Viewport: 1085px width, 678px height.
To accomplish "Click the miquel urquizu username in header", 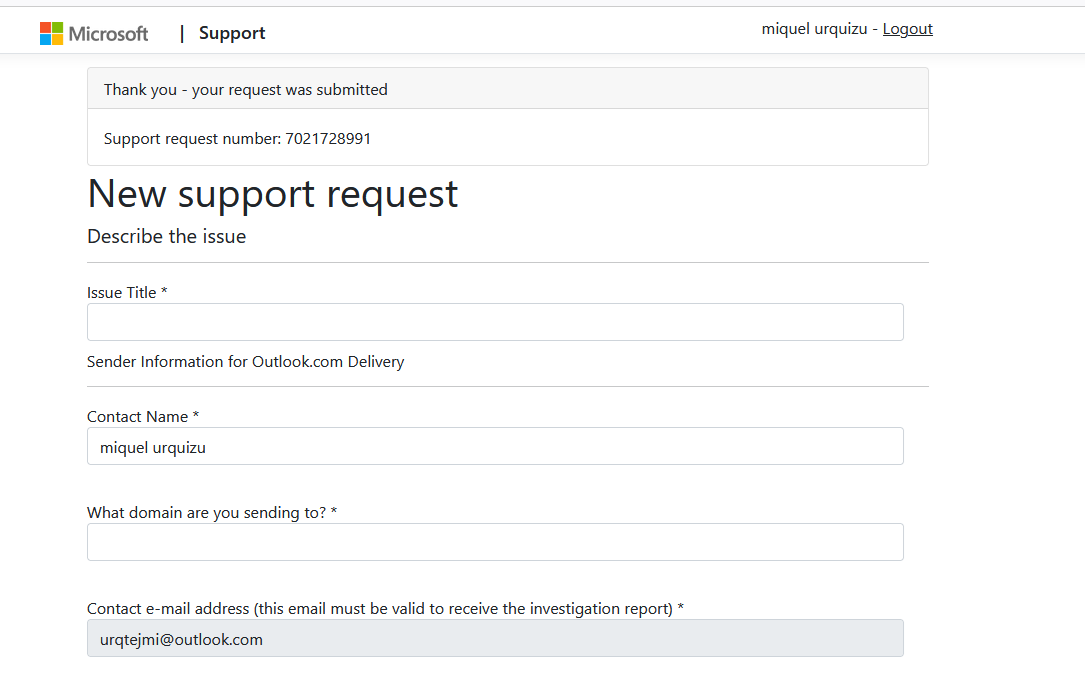I will pos(814,29).
